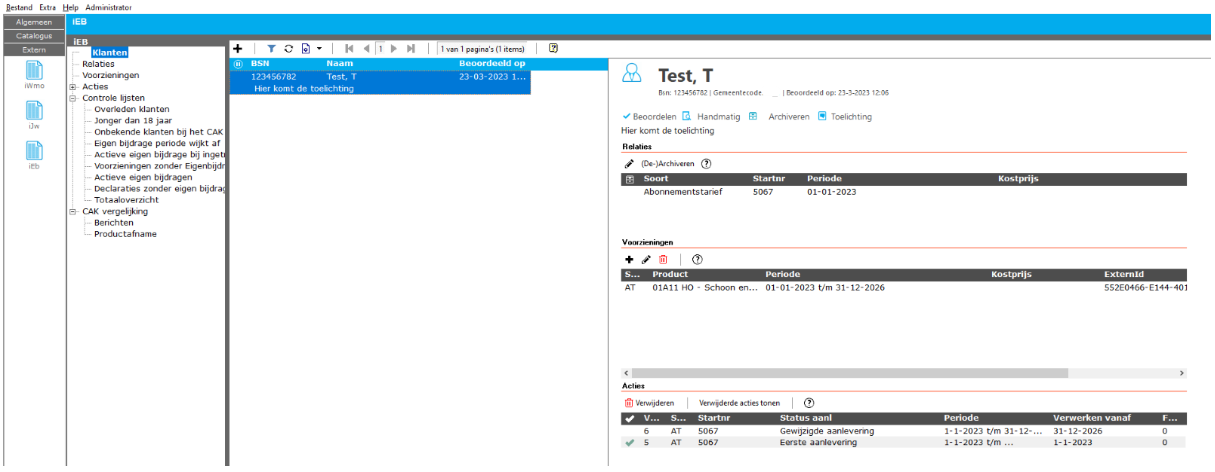Switch to the Catalogus tab
This screenshot has height=472, width=1215.
click(x=33, y=35)
